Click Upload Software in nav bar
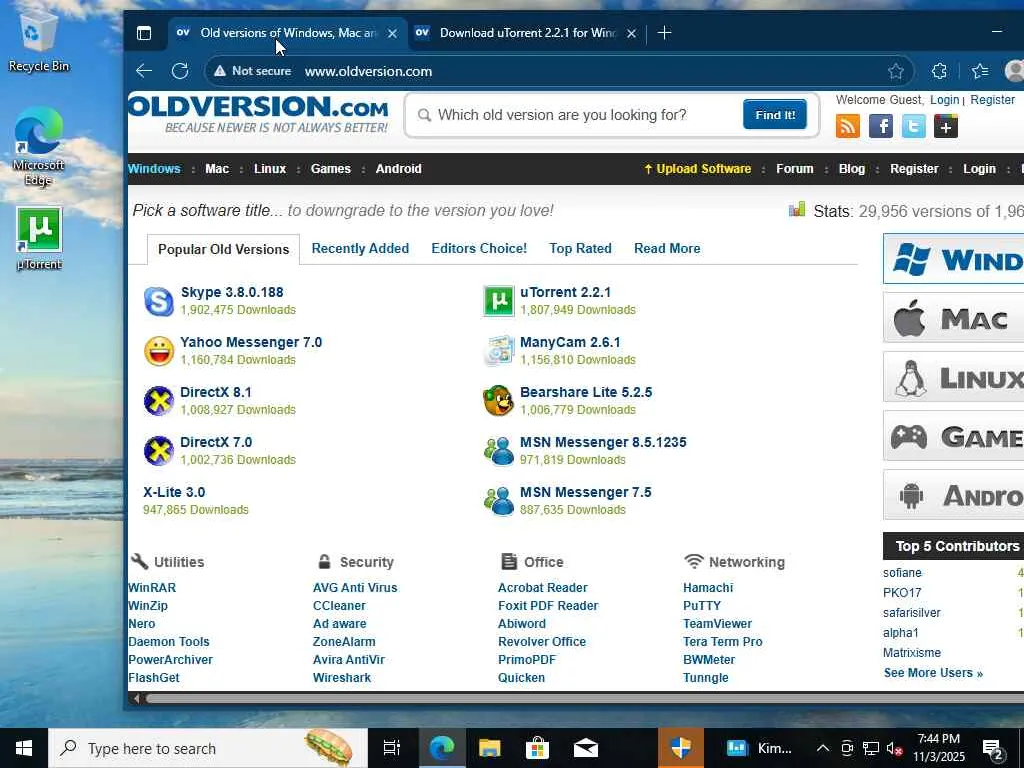Image resolution: width=1024 pixels, height=768 pixels. coord(697,168)
